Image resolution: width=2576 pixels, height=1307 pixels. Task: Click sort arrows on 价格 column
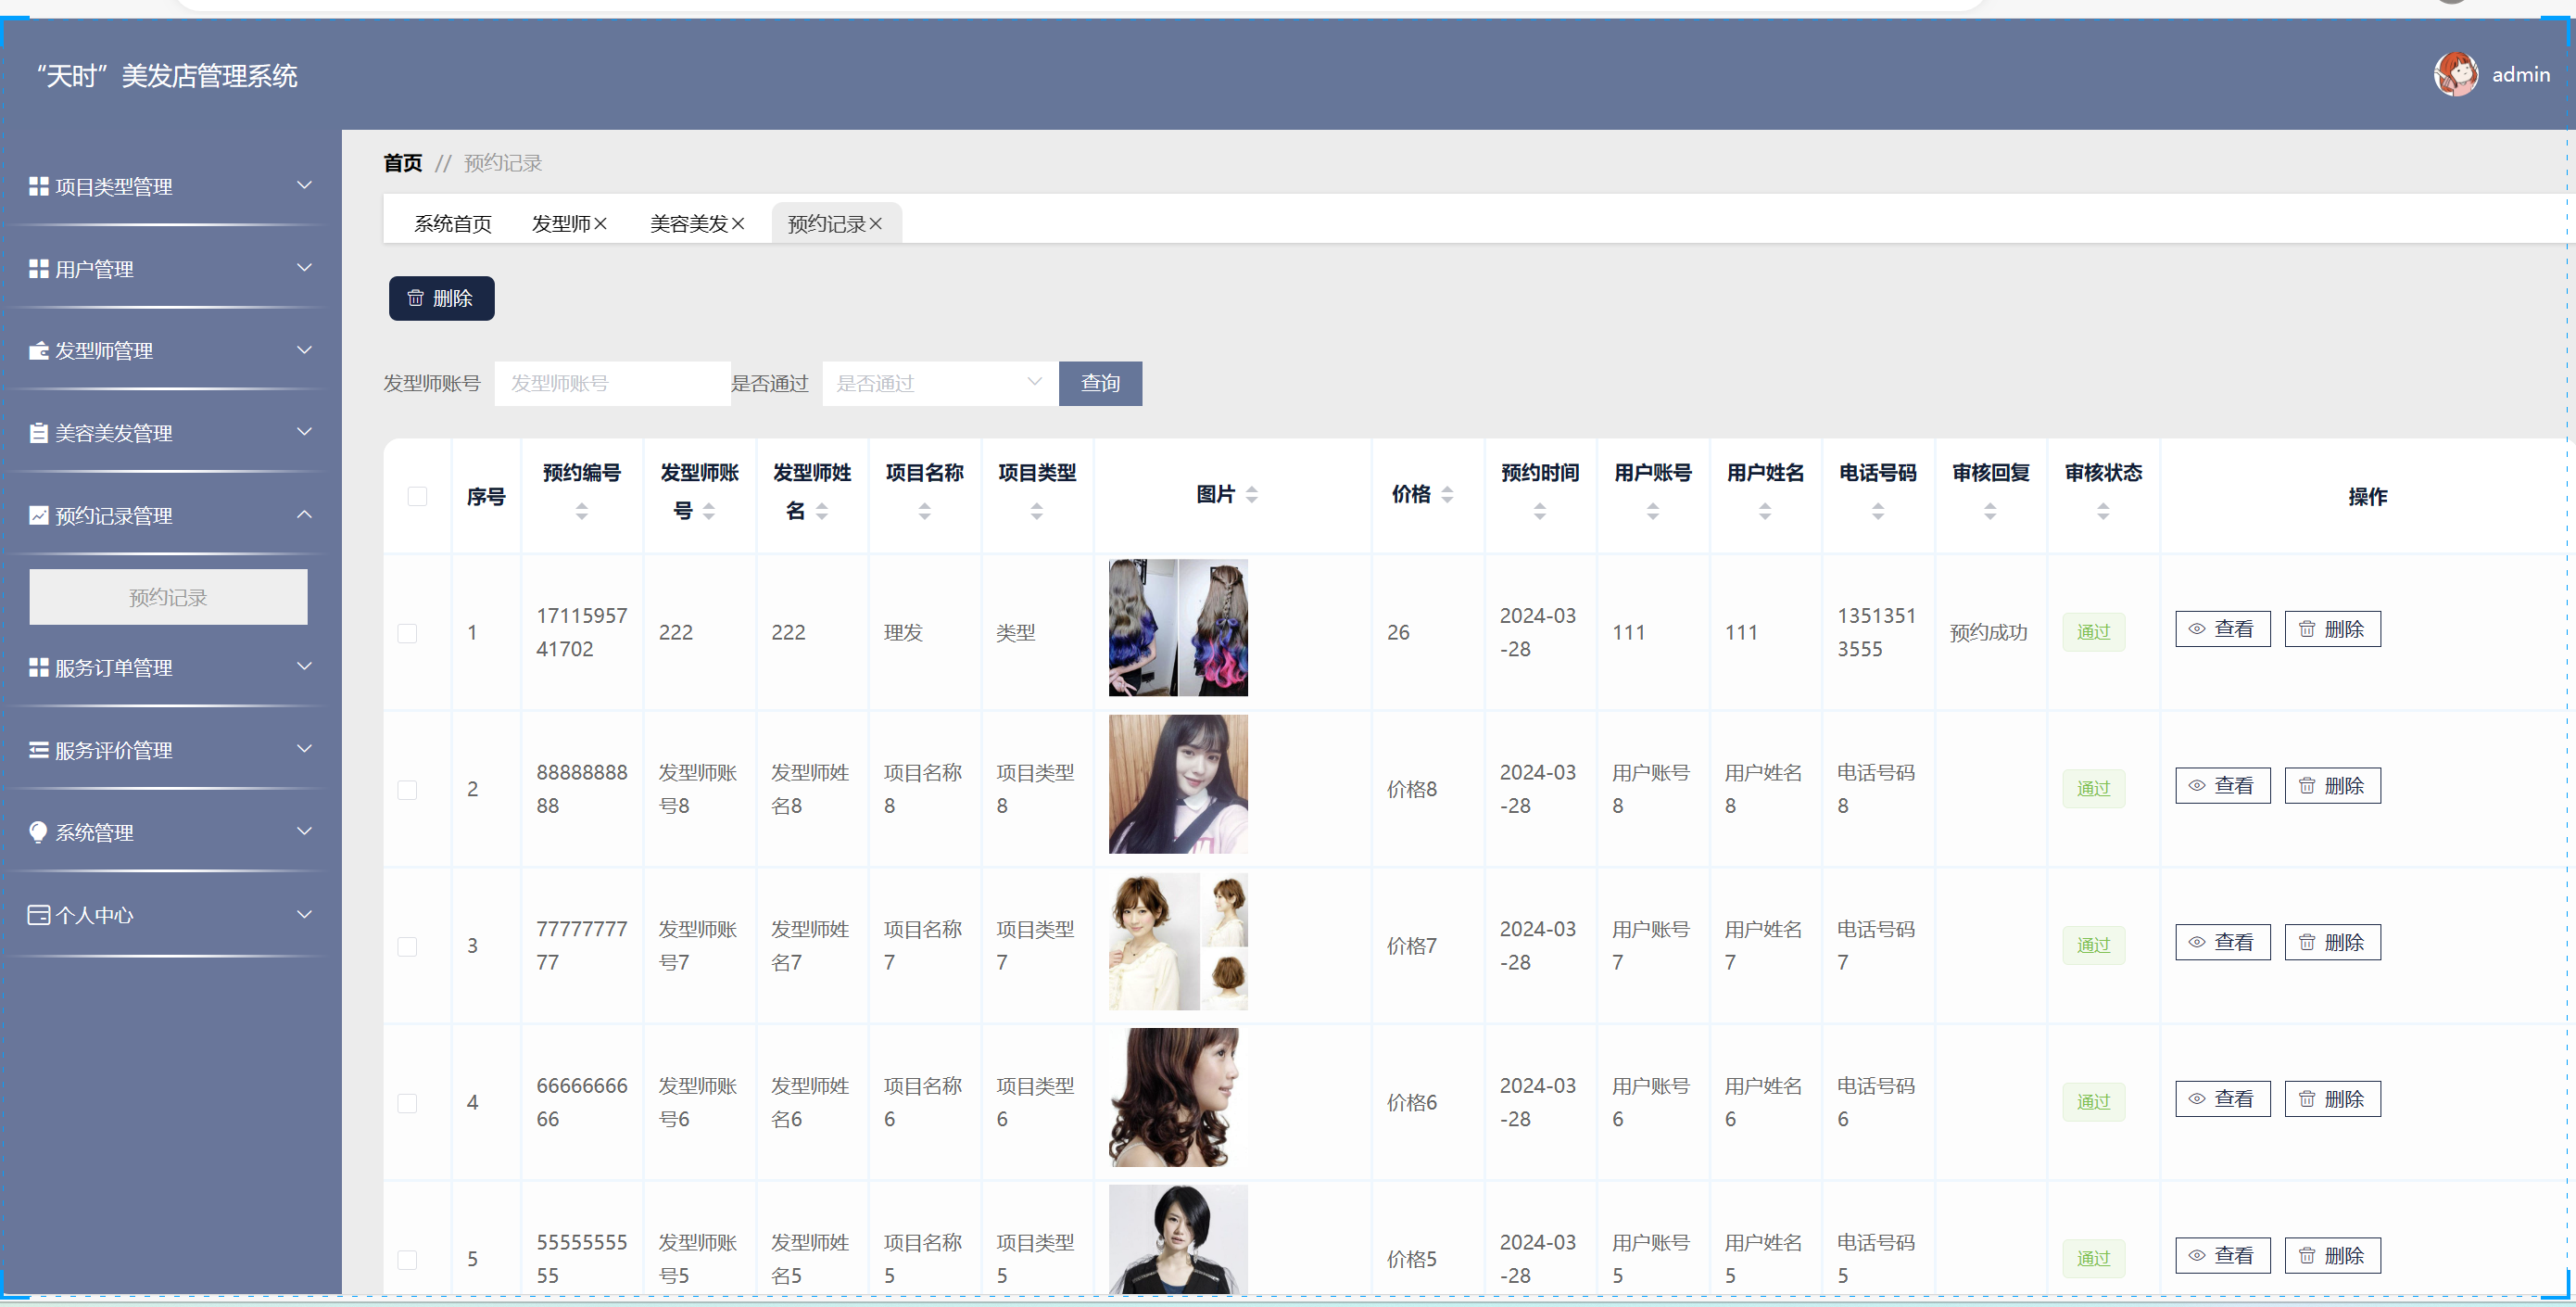pyautogui.click(x=1447, y=494)
